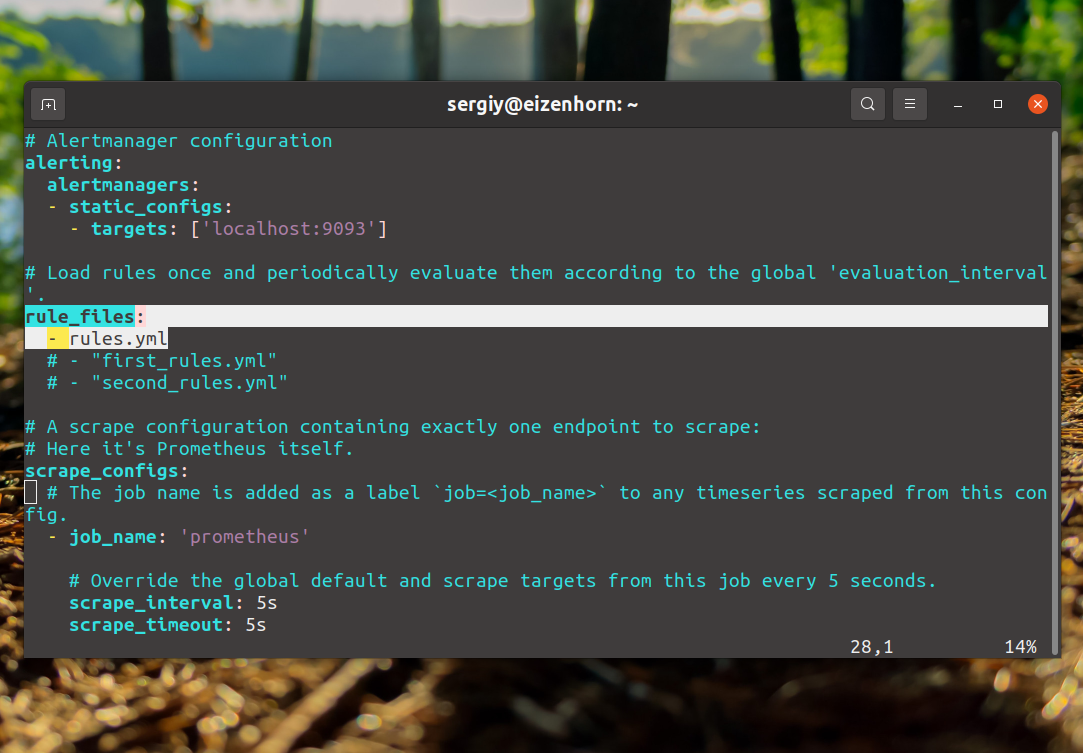The width and height of the screenshot is (1083, 753).
Task: Click the wrapped 'fig.' continuation text
Action: [x=46, y=515]
